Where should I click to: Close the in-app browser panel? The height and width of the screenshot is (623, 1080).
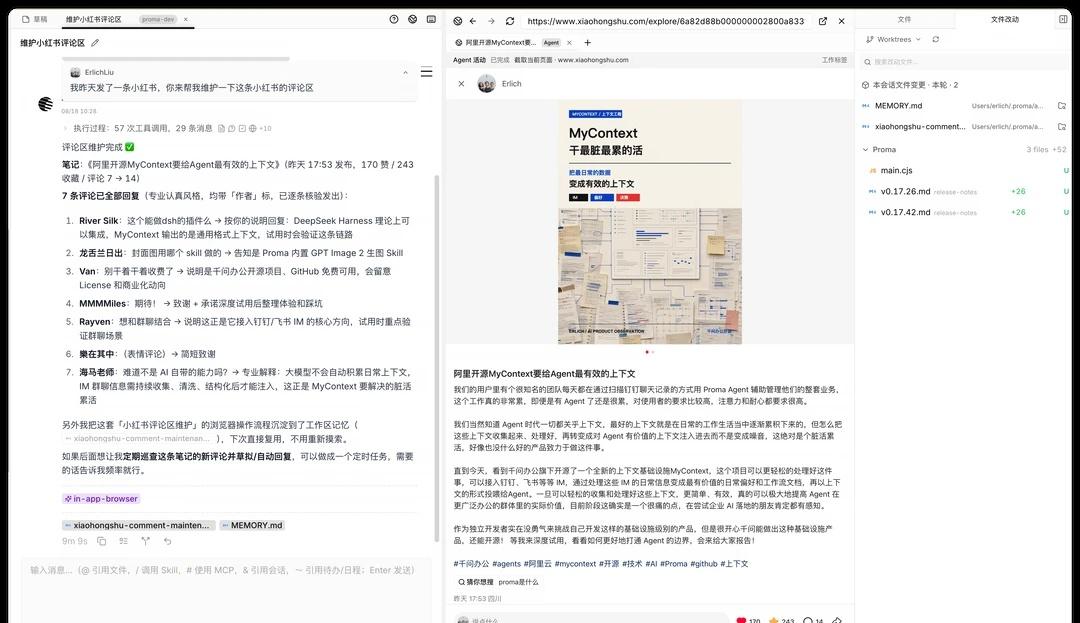(x=842, y=21)
